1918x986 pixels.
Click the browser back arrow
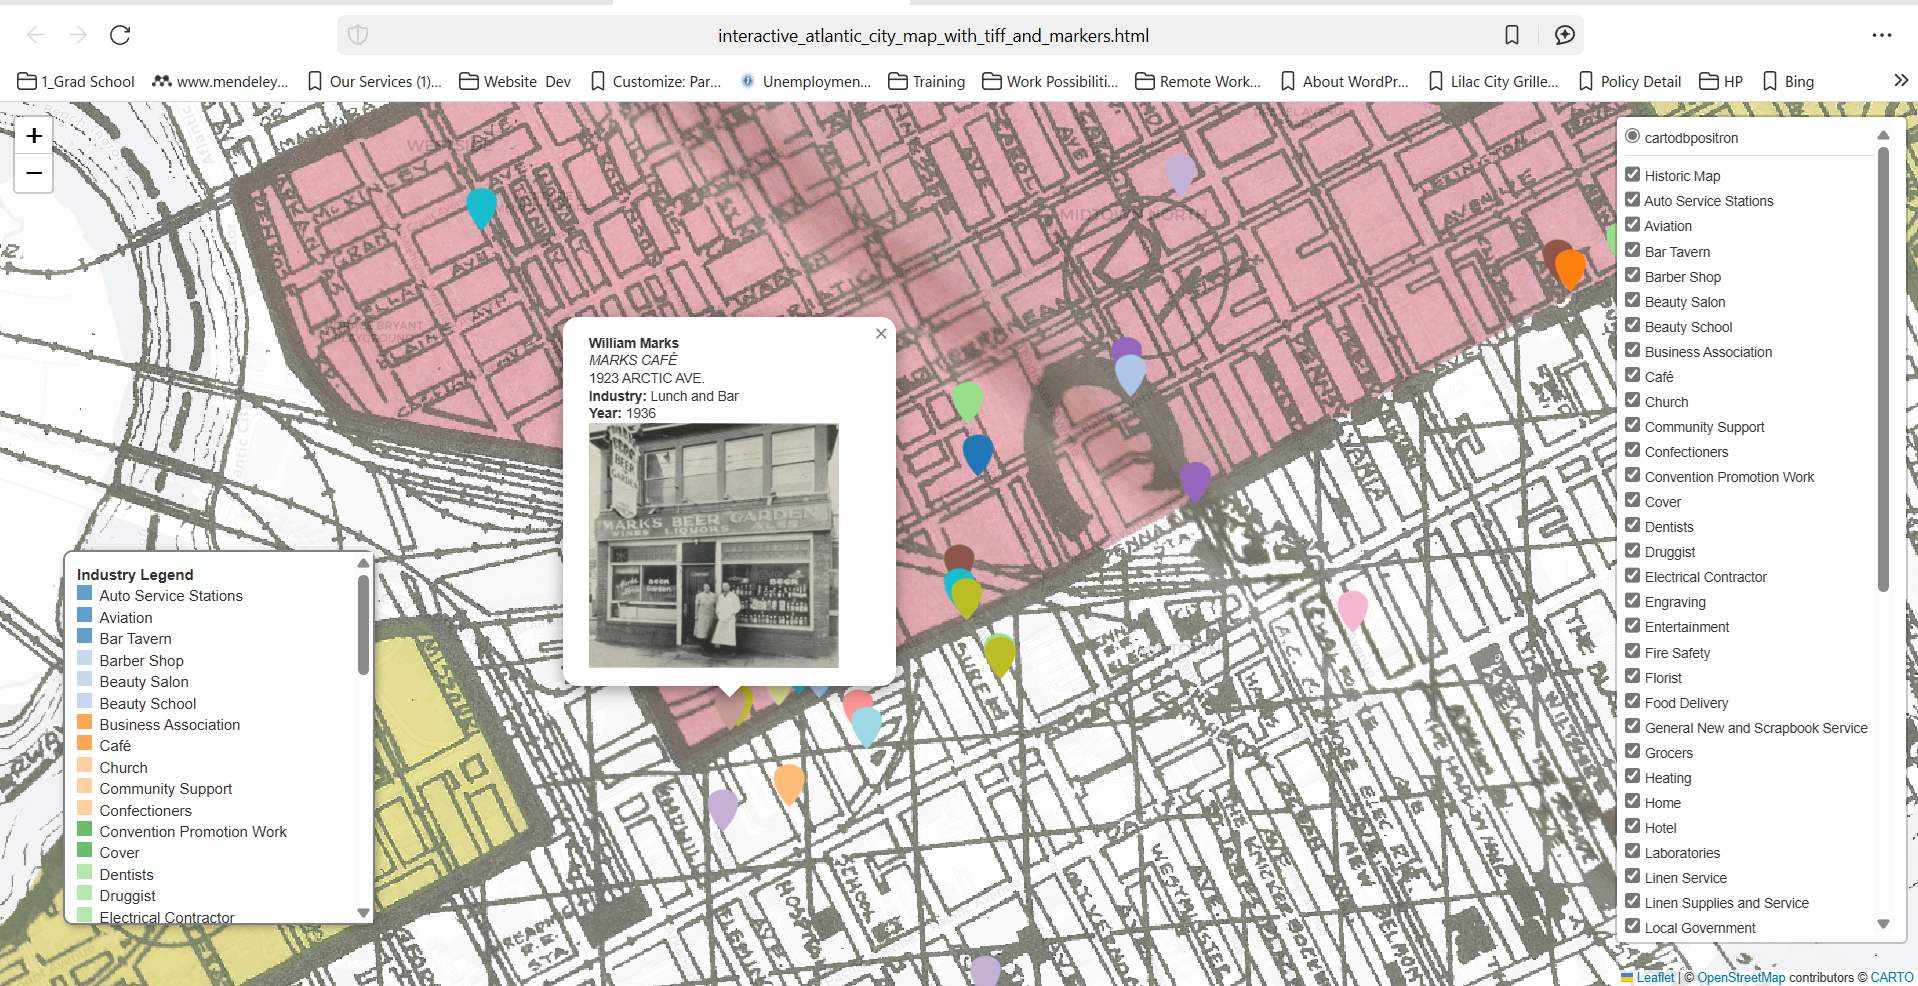coord(36,35)
